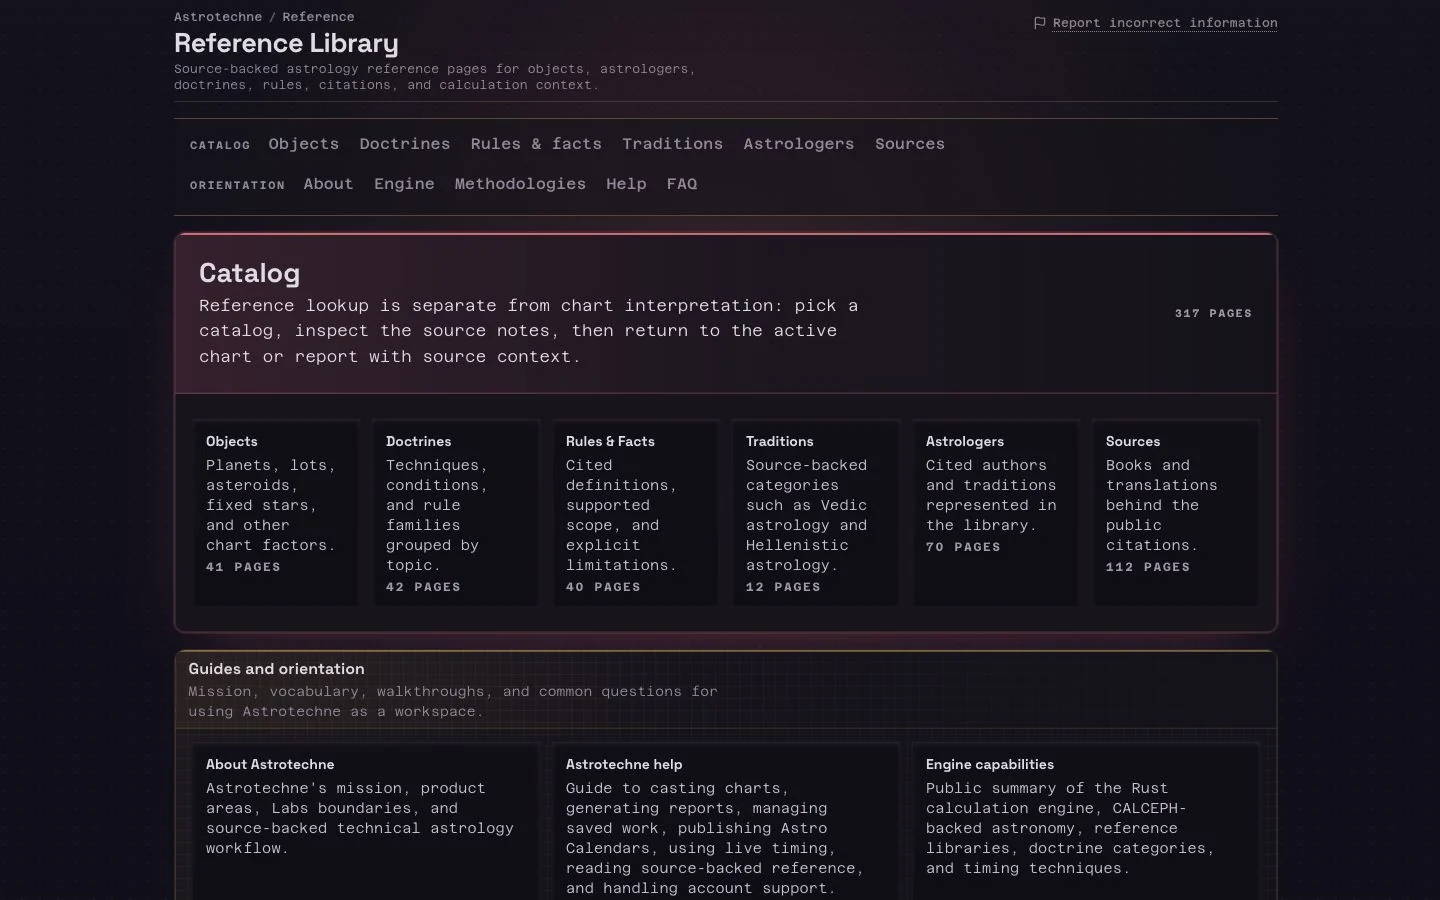This screenshot has width=1440, height=900.
Task: Open the Traditions card with 12 pages
Action: click(x=816, y=513)
